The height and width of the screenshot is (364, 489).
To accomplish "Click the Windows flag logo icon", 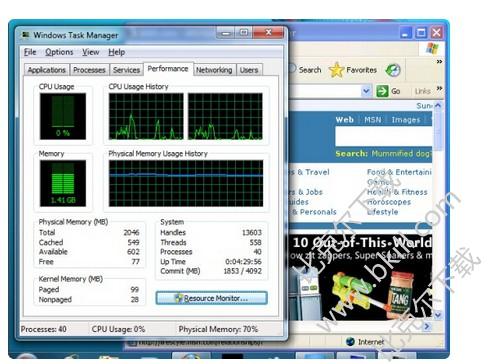I will pos(432,49).
